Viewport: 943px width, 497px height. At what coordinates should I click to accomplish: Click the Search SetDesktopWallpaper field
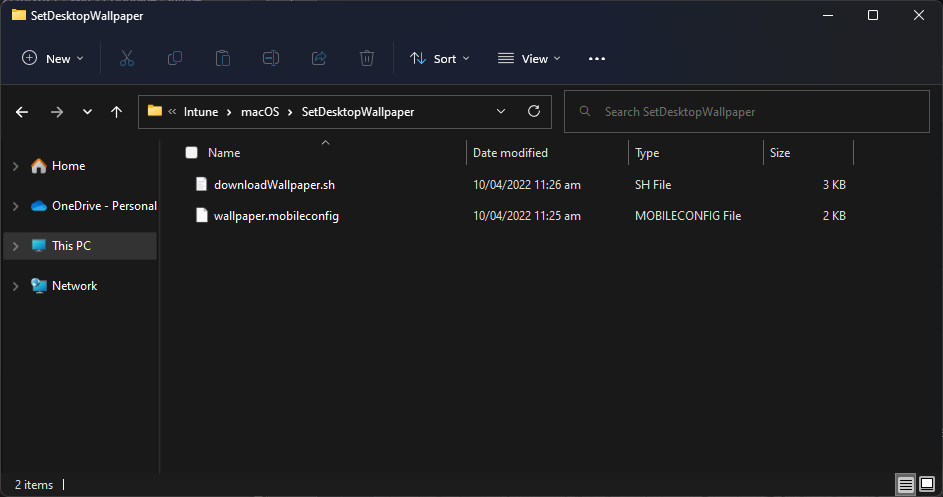[x=746, y=111]
